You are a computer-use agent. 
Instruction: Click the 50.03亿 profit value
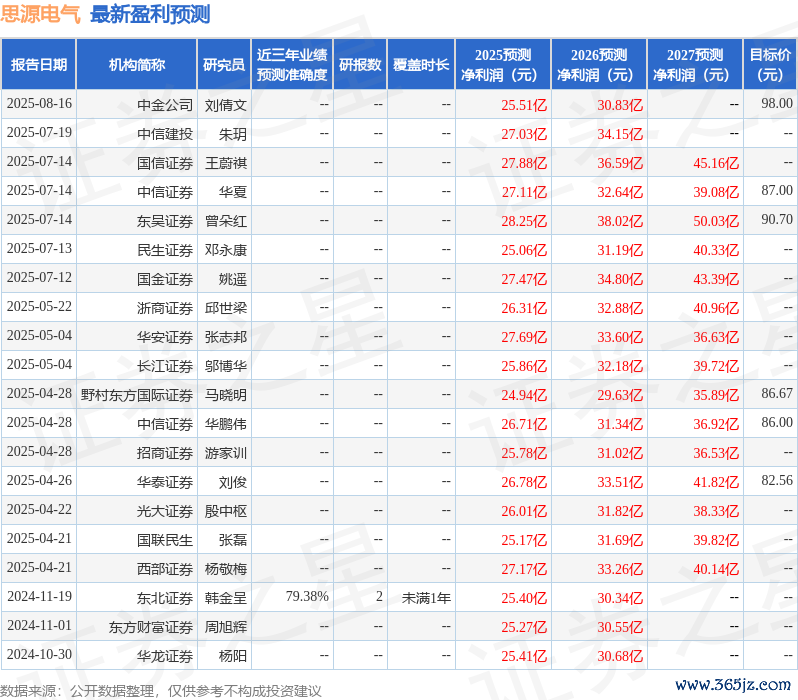[716, 221]
